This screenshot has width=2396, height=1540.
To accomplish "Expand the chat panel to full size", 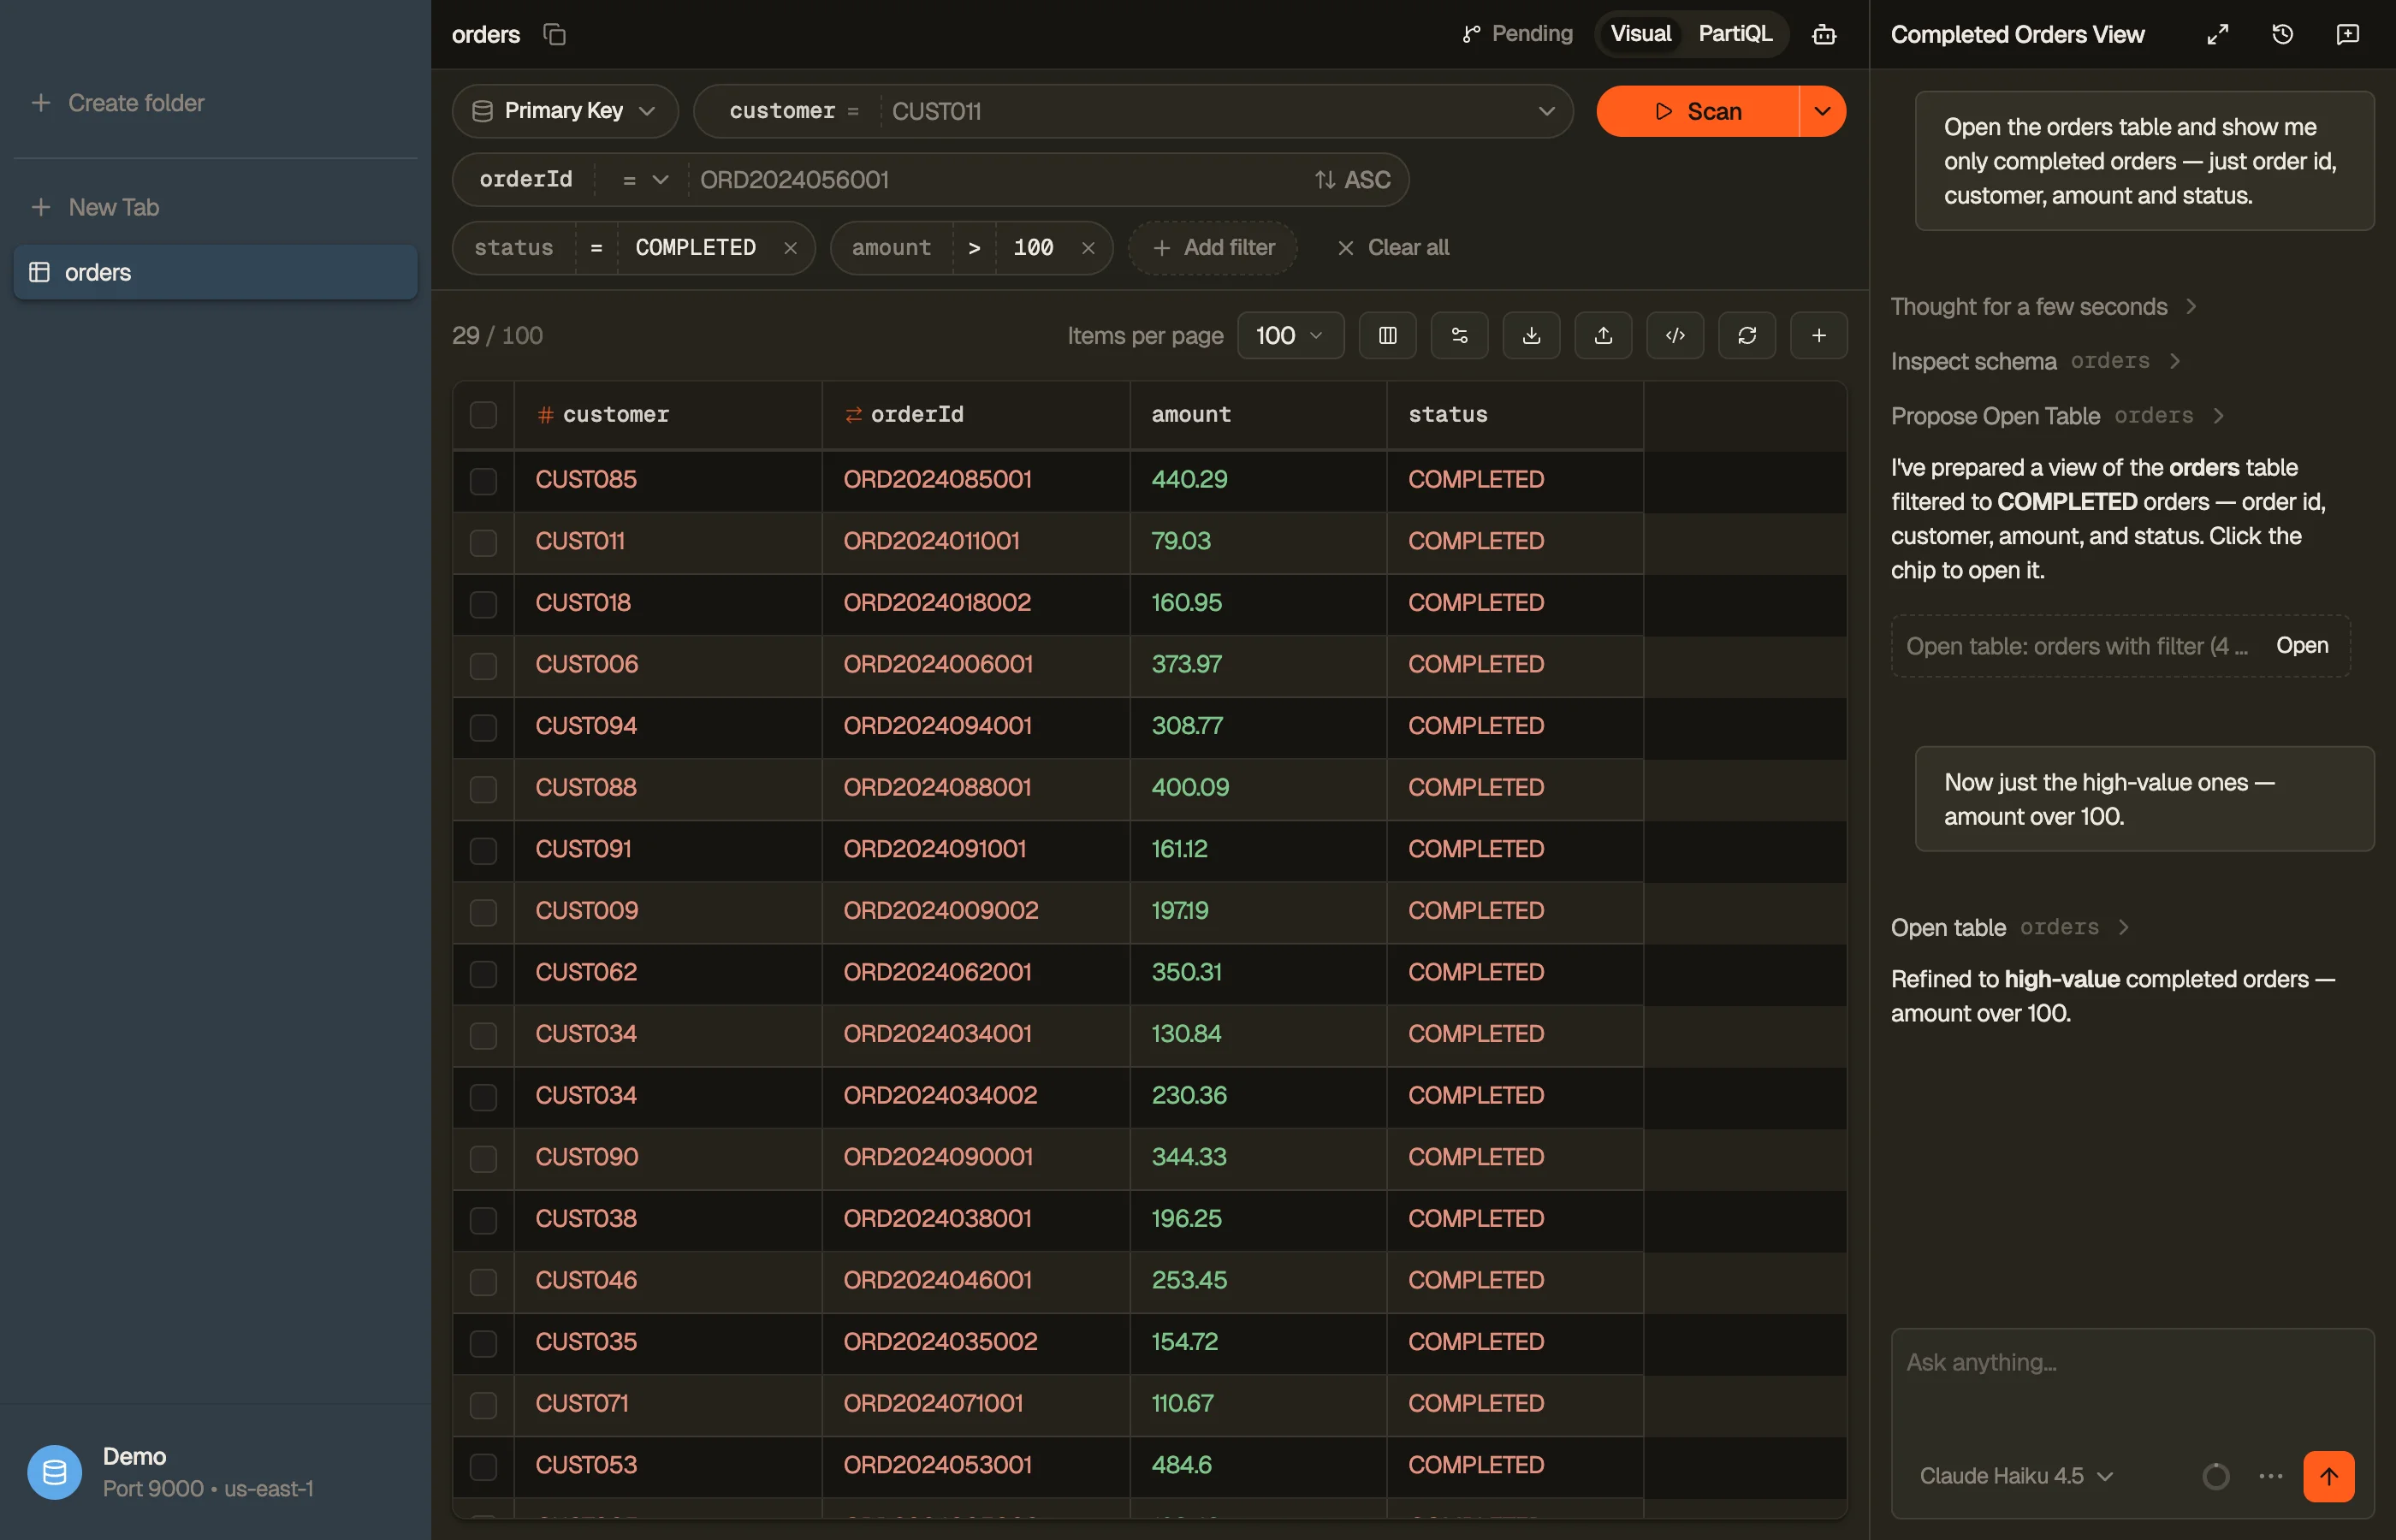I will pyautogui.click(x=2217, y=35).
